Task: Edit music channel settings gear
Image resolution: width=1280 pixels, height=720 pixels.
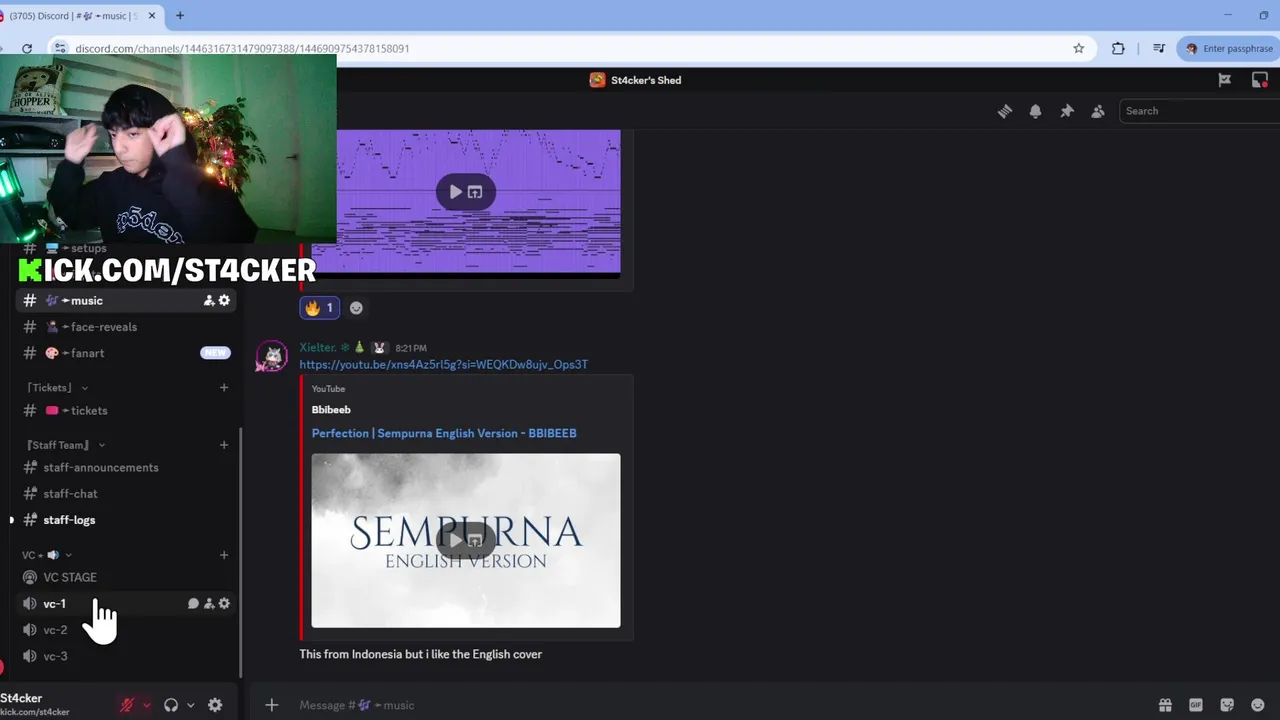Action: coord(224,300)
